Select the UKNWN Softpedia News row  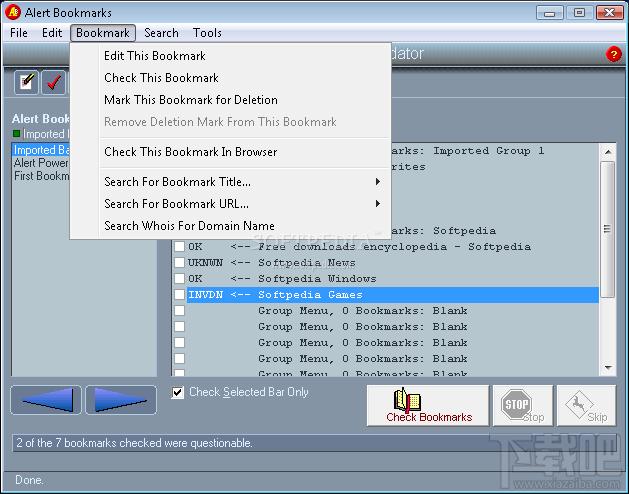pyautogui.click(x=393, y=262)
